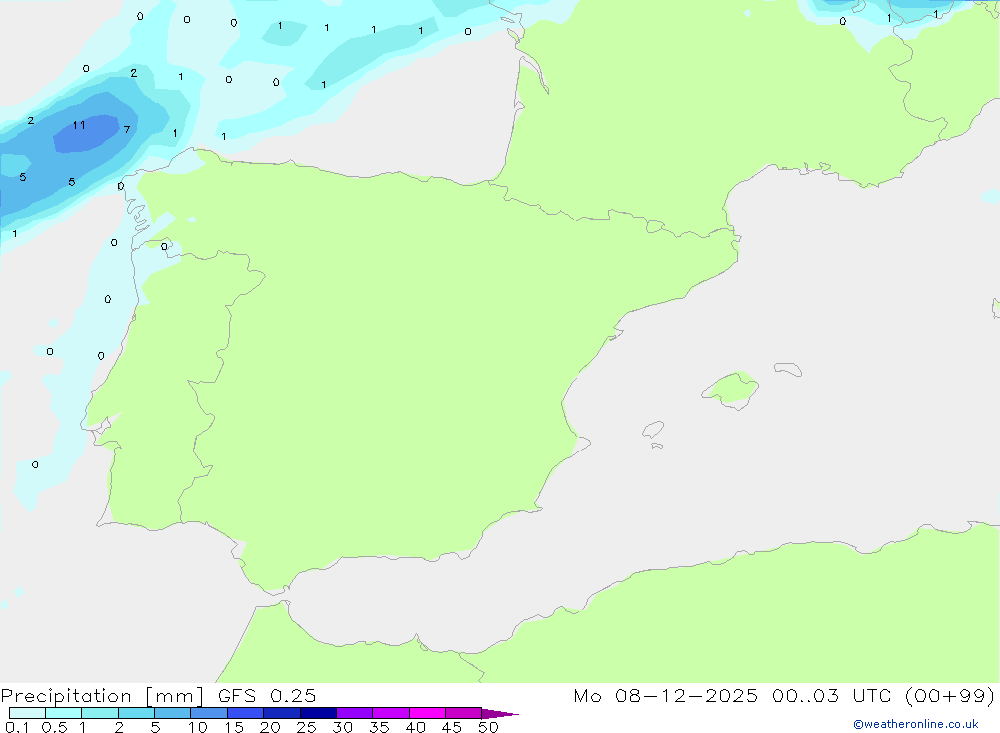This screenshot has width=1000, height=733.
Task: Click the '(00+99)' forecast offset text
Action: pos(950,696)
